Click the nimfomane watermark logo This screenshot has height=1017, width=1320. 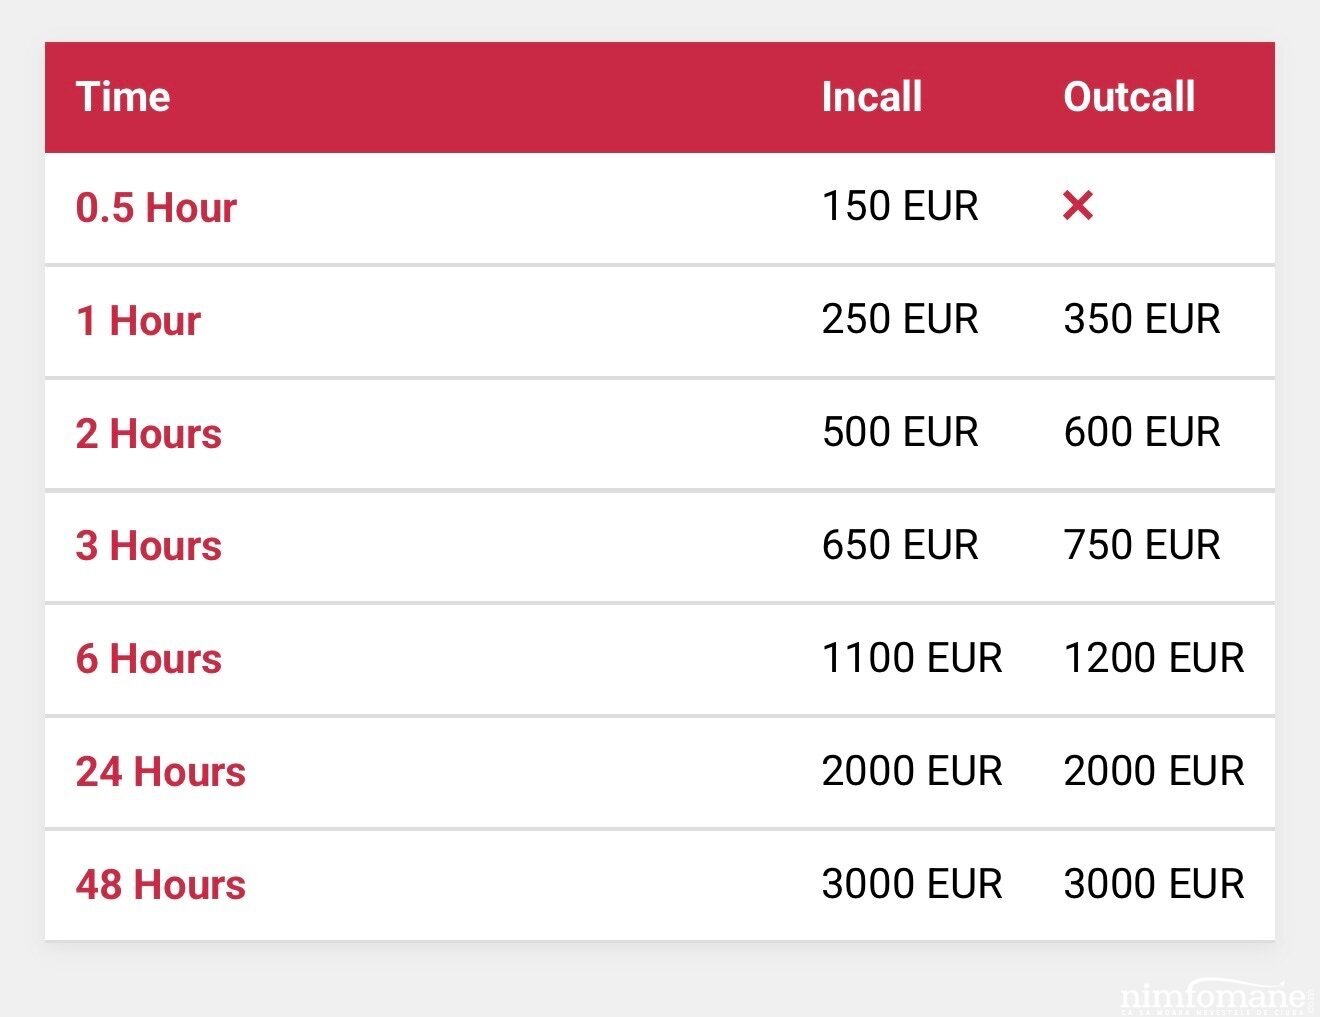coord(1213,997)
